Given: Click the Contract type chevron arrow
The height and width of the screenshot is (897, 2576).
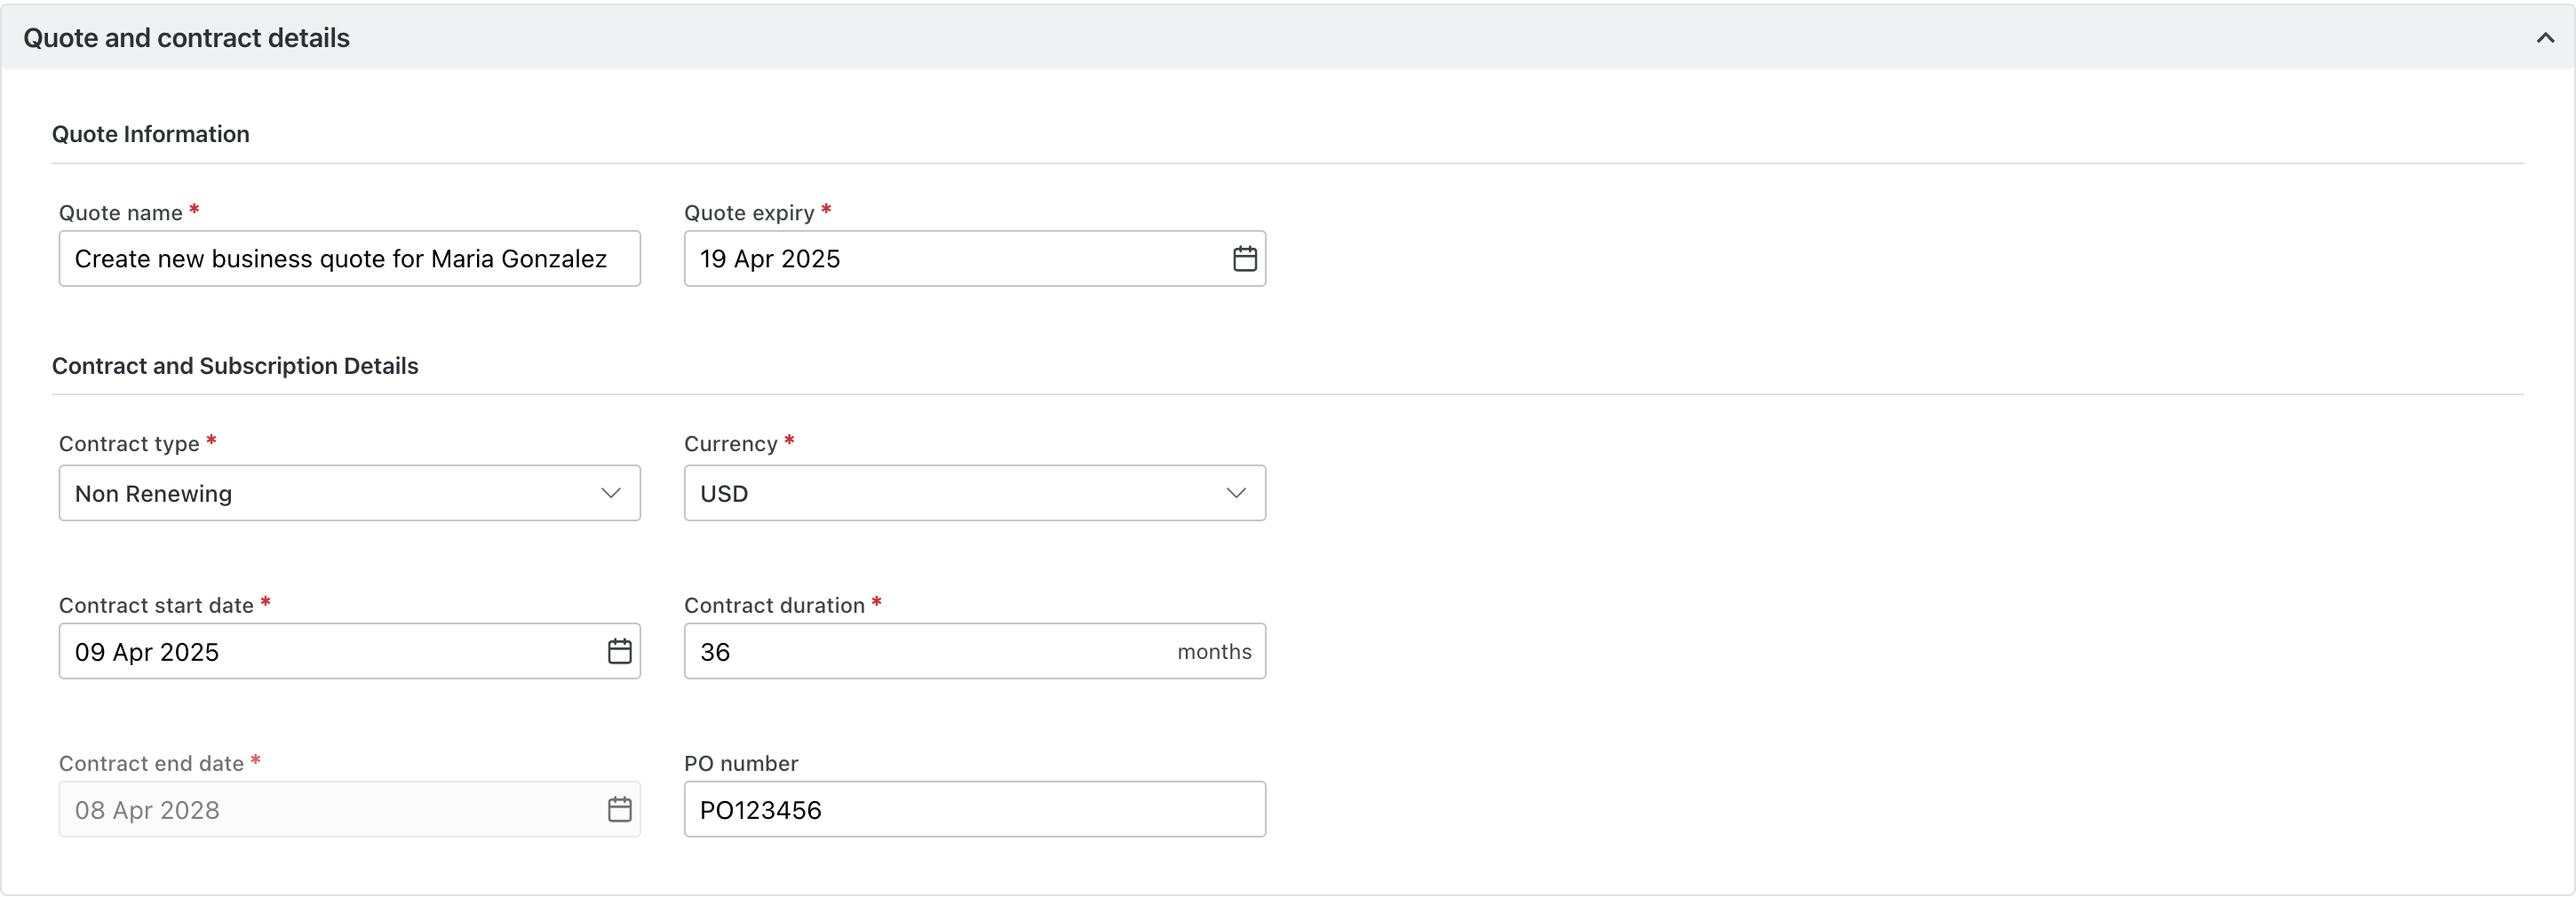Looking at the screenshot, I should point(610,493).
